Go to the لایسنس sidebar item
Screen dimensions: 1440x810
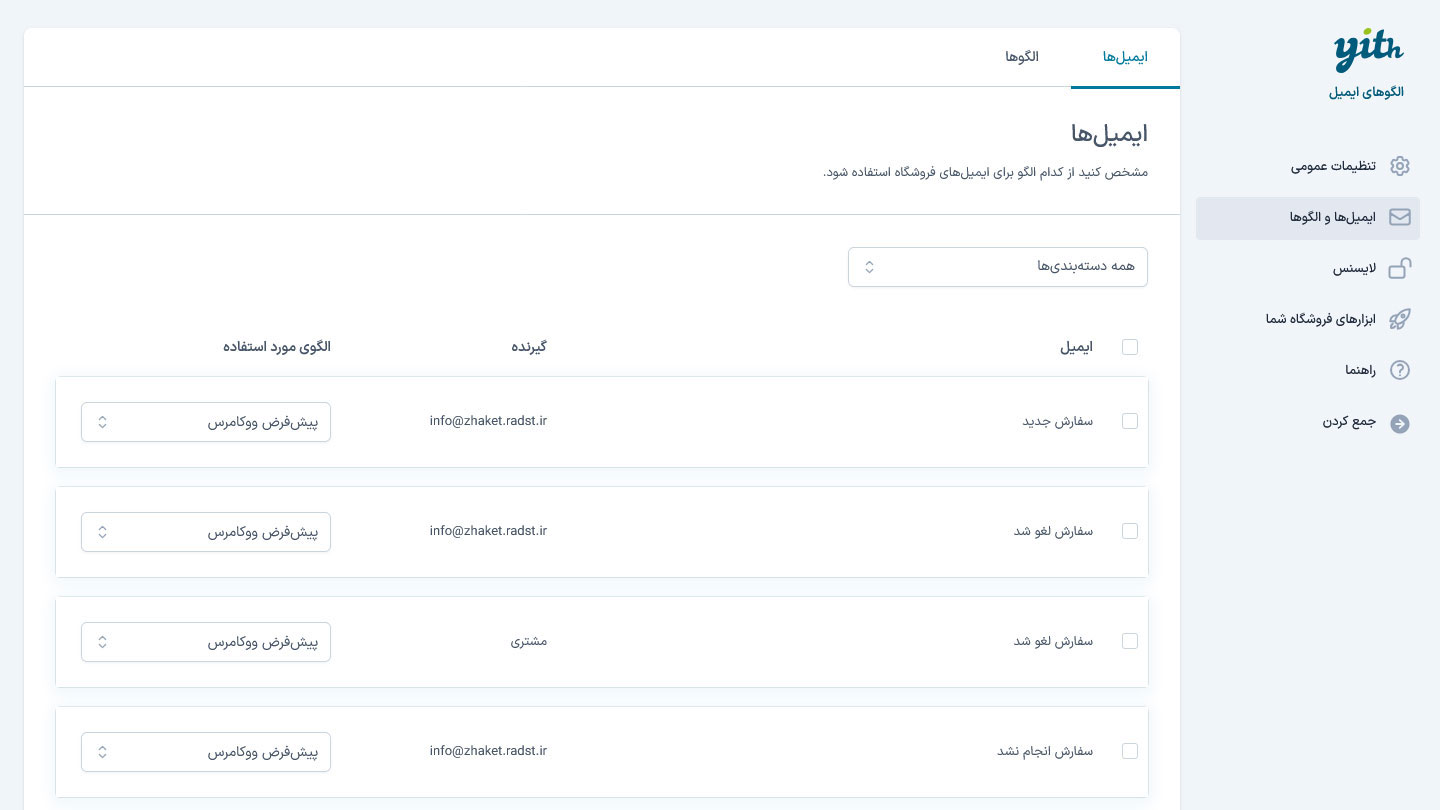coord(1308,268)
